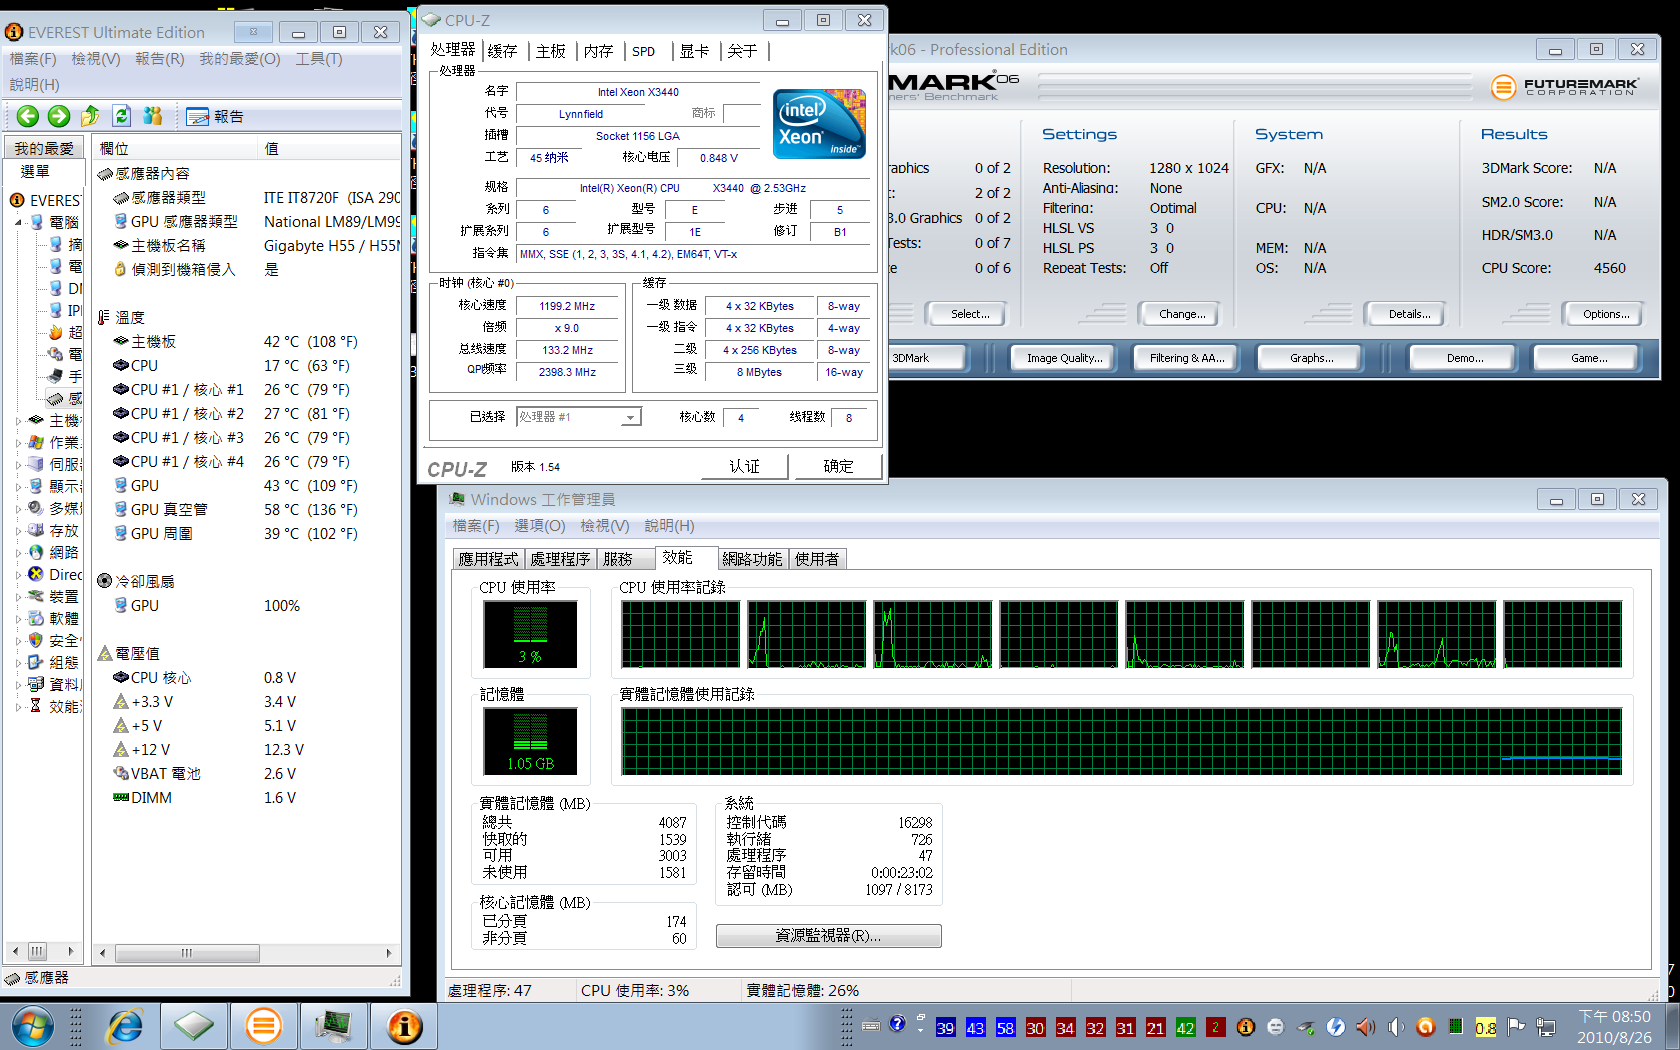The image size is (1680, 1050).
Task: Click Options... button in 3DMark06 Results
Action: click(1606, 314)
